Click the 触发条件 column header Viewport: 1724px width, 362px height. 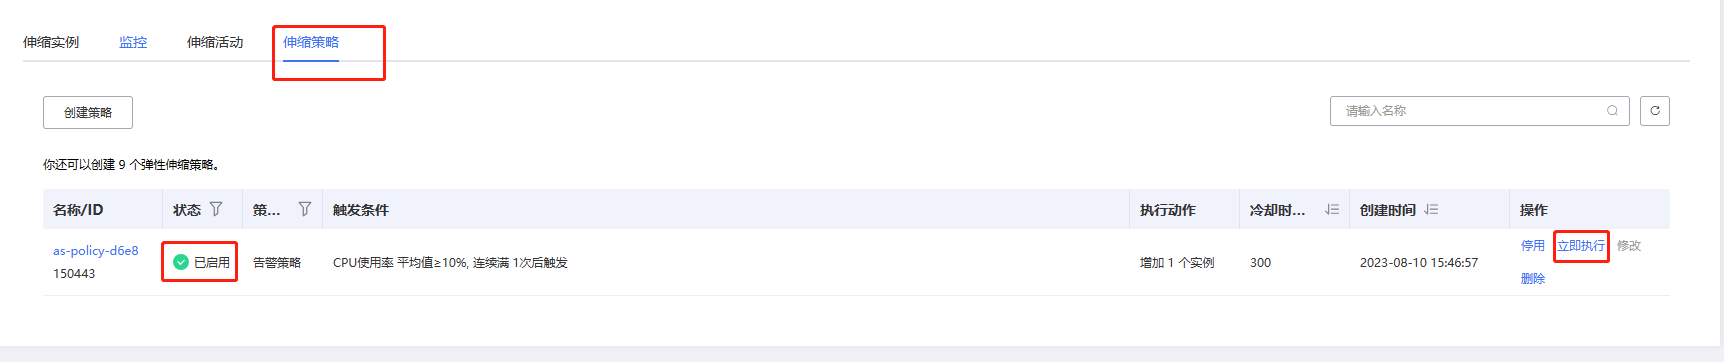pos(361,209)
